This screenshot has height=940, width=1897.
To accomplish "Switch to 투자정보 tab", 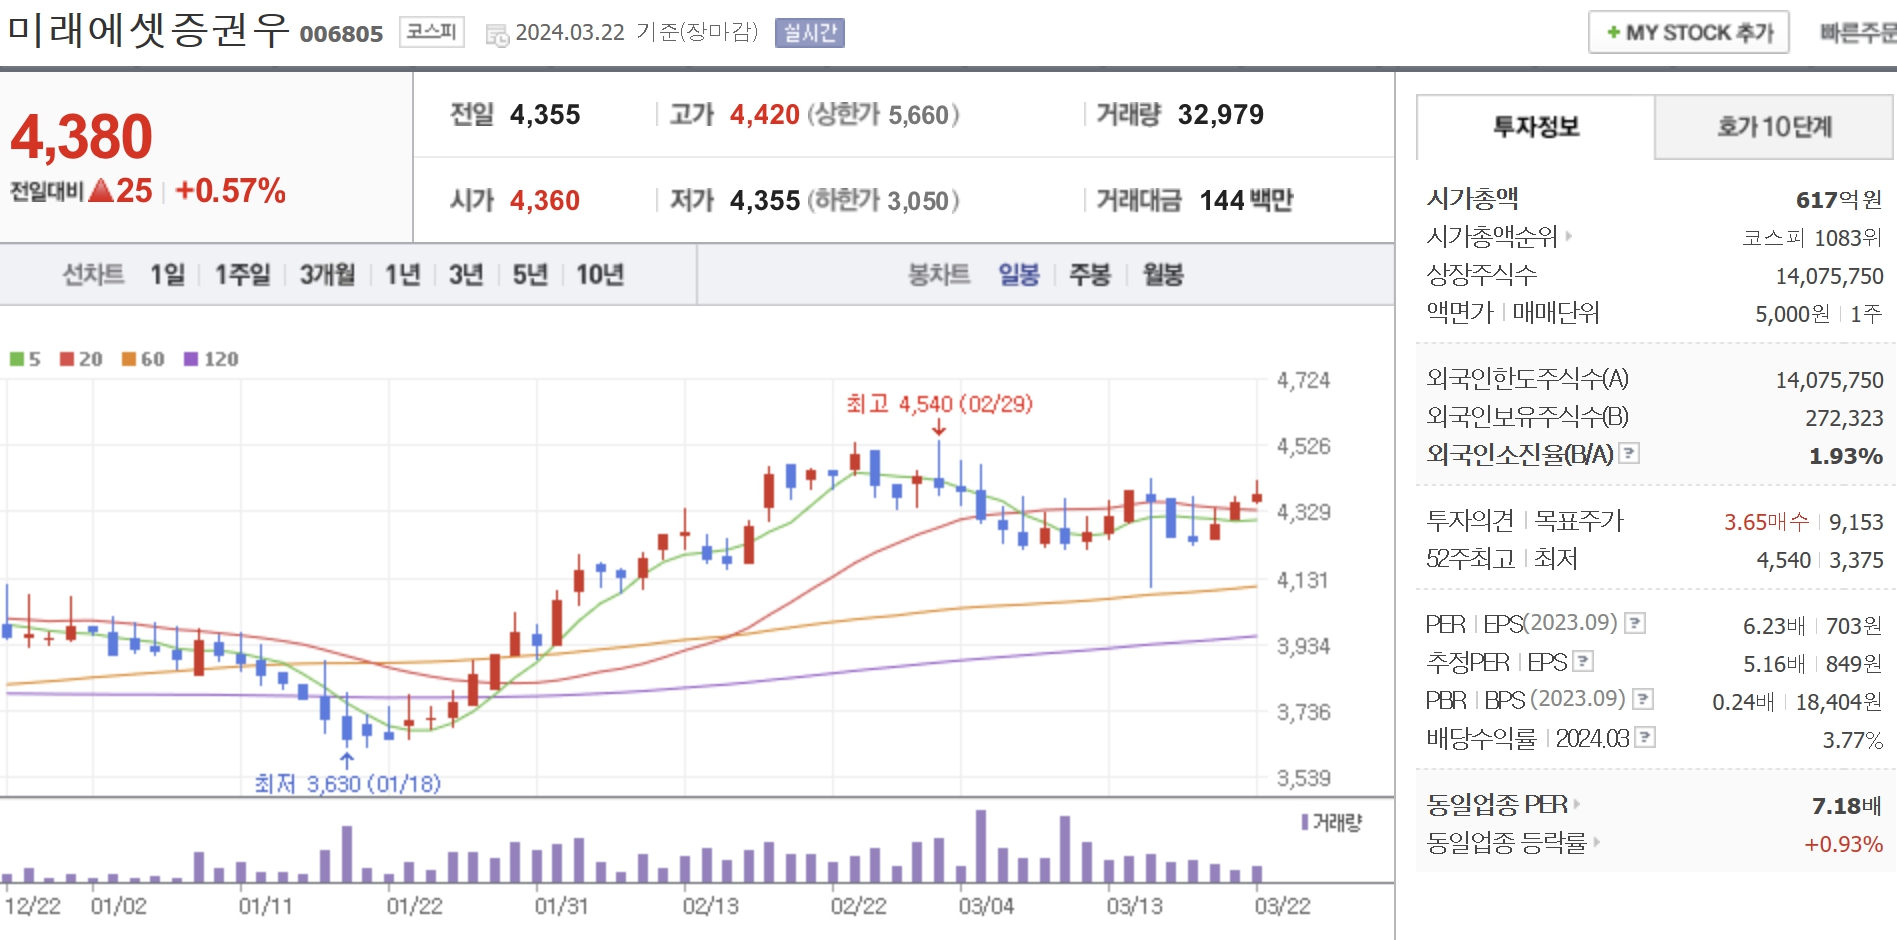I will (1536, 127).
